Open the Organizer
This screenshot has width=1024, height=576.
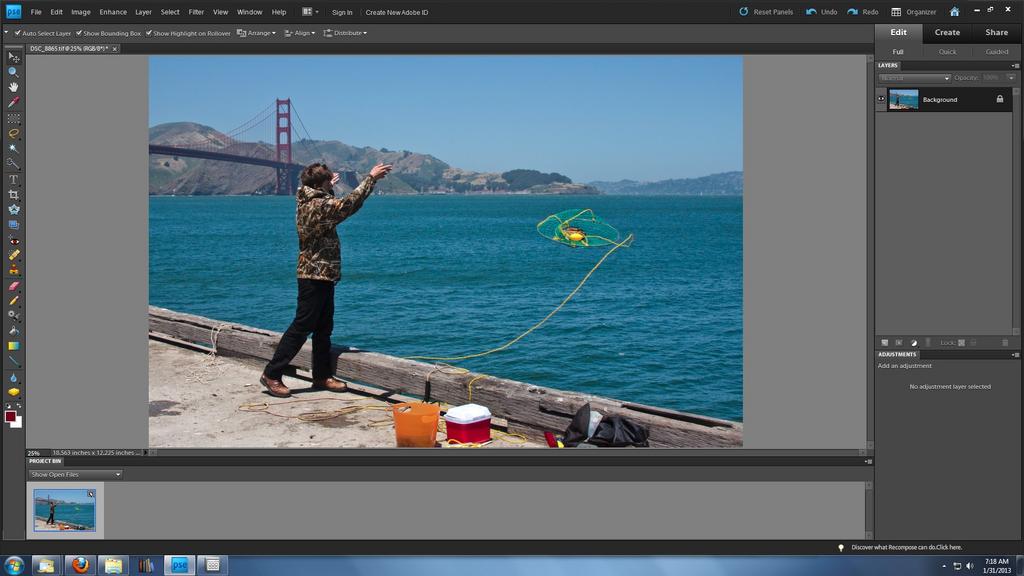(914, 12)
